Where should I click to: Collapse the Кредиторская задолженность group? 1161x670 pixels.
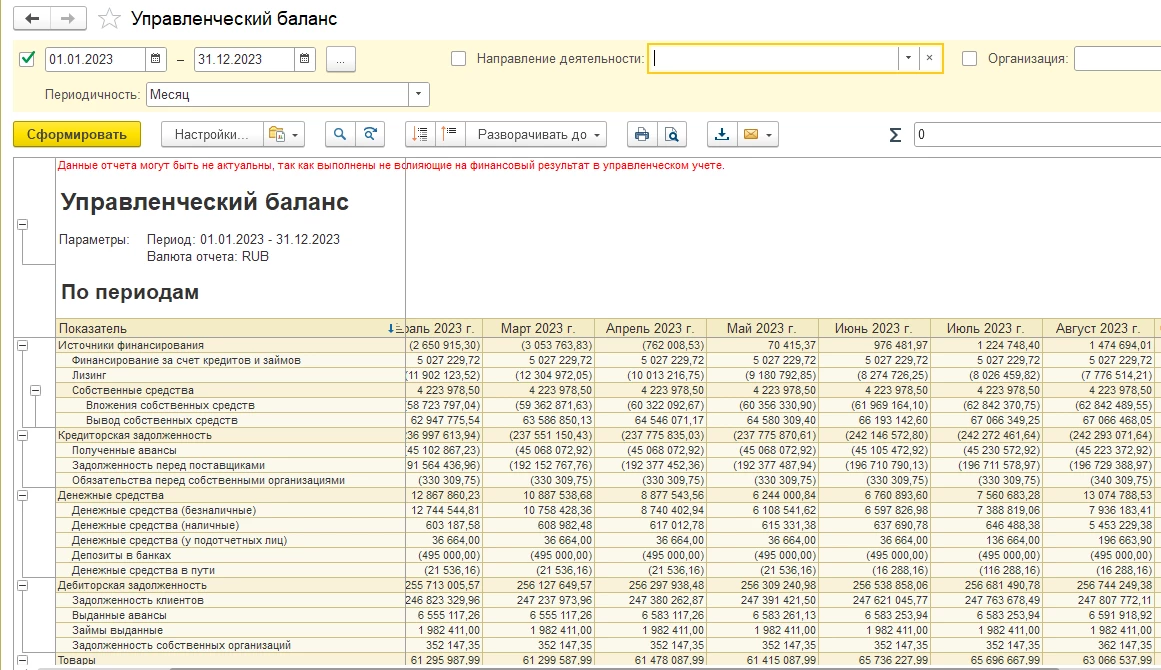22,435
